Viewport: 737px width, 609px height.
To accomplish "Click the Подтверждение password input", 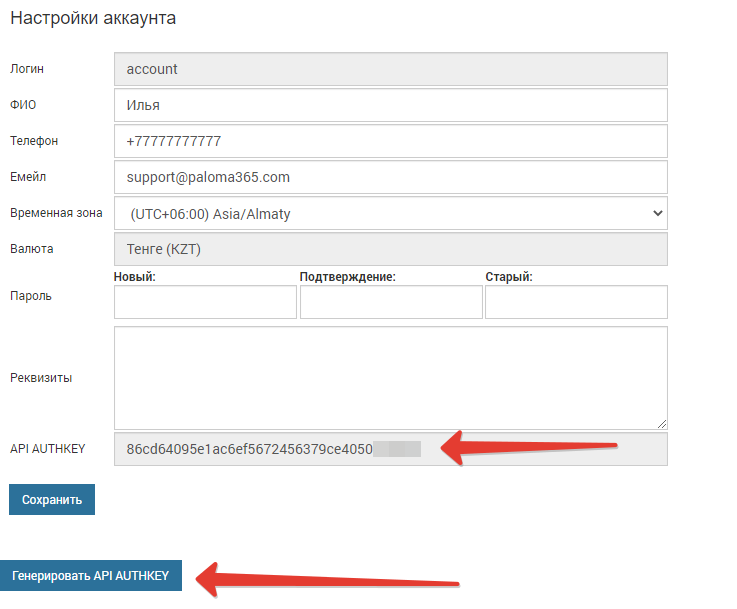I will (x=391, y=302).
